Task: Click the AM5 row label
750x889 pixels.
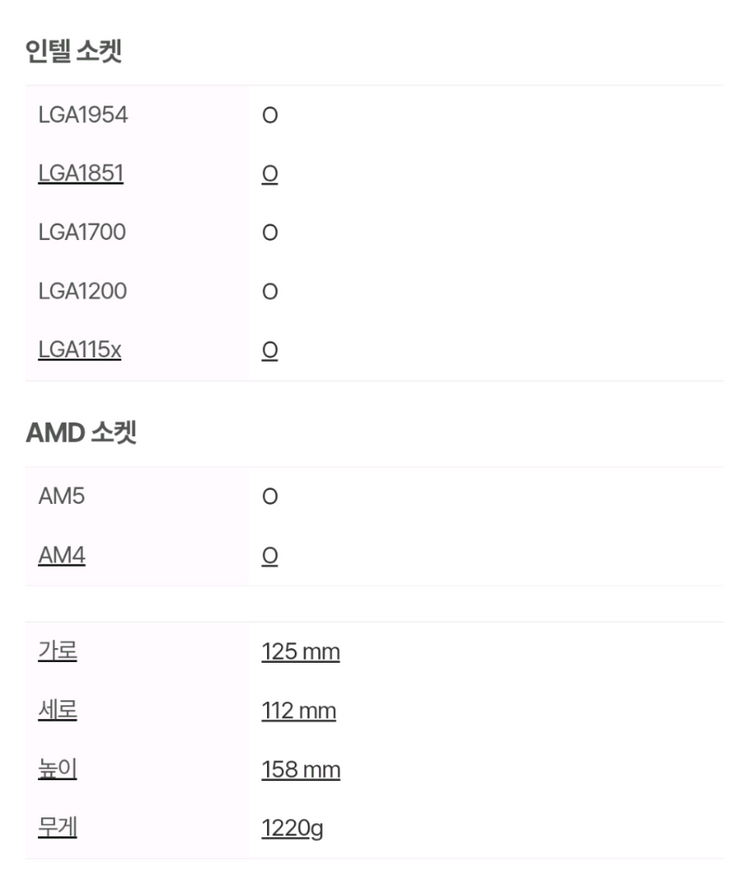Action: coord(62,497)
